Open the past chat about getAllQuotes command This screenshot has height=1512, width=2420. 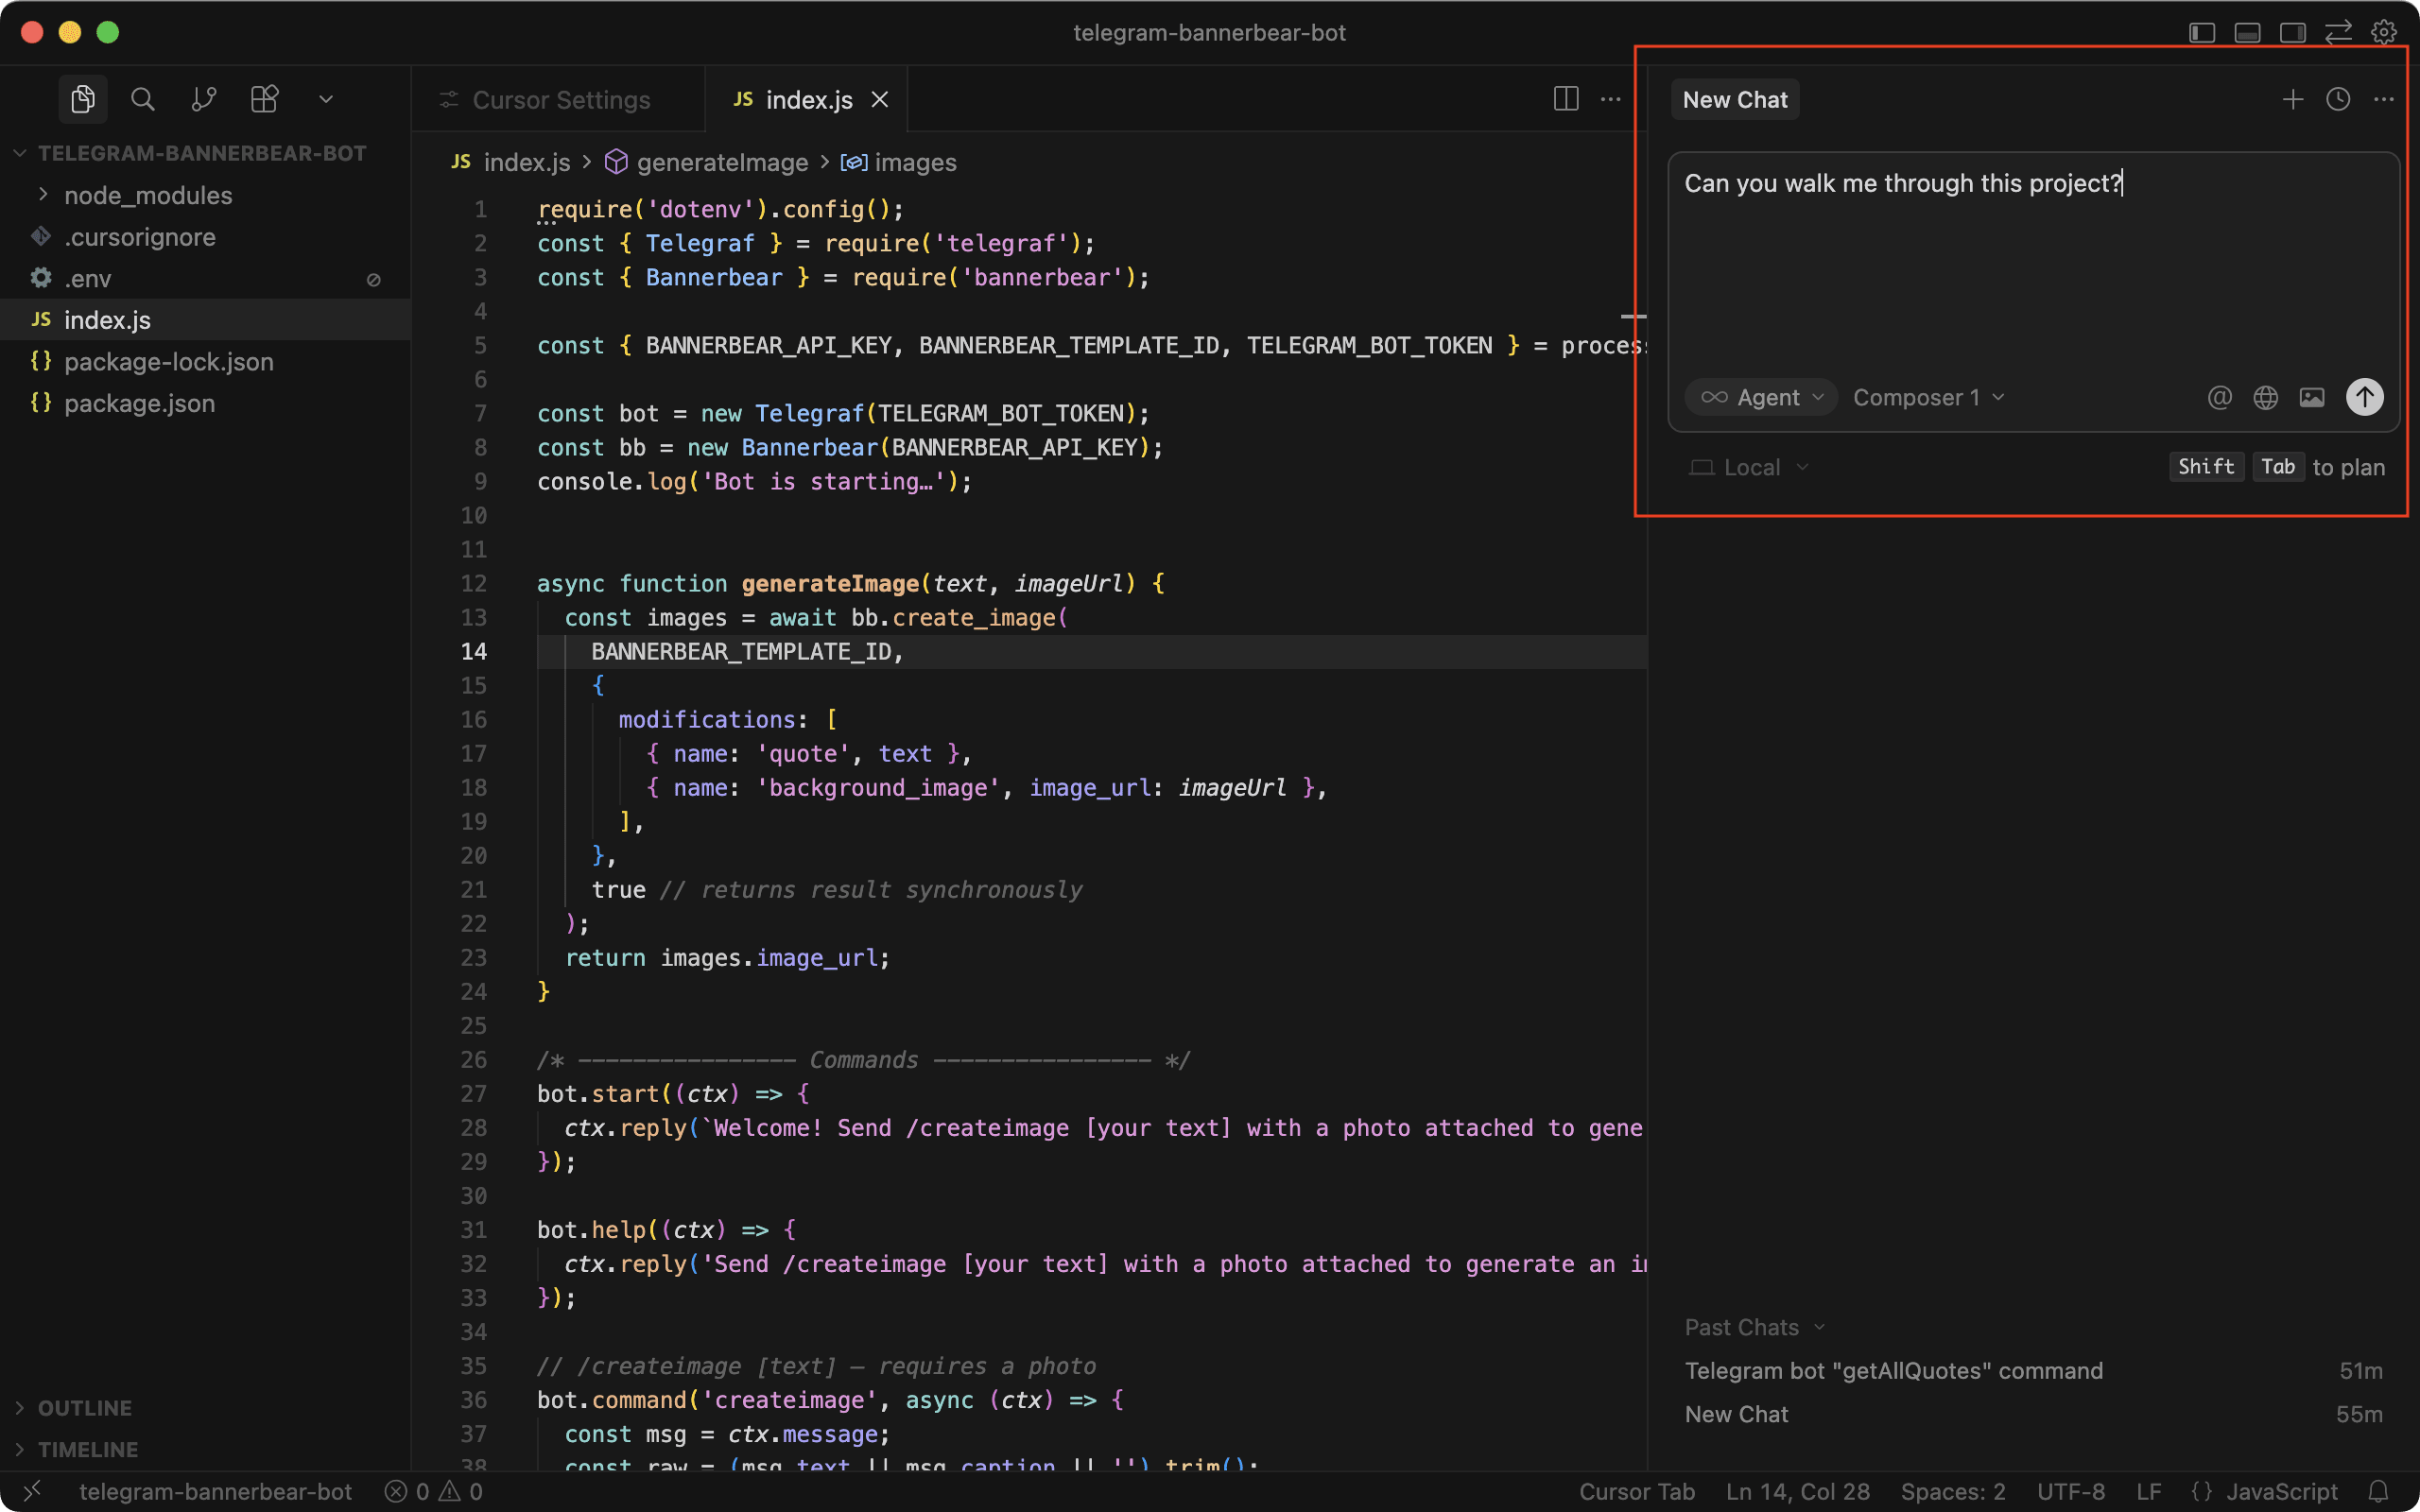1893,1370
